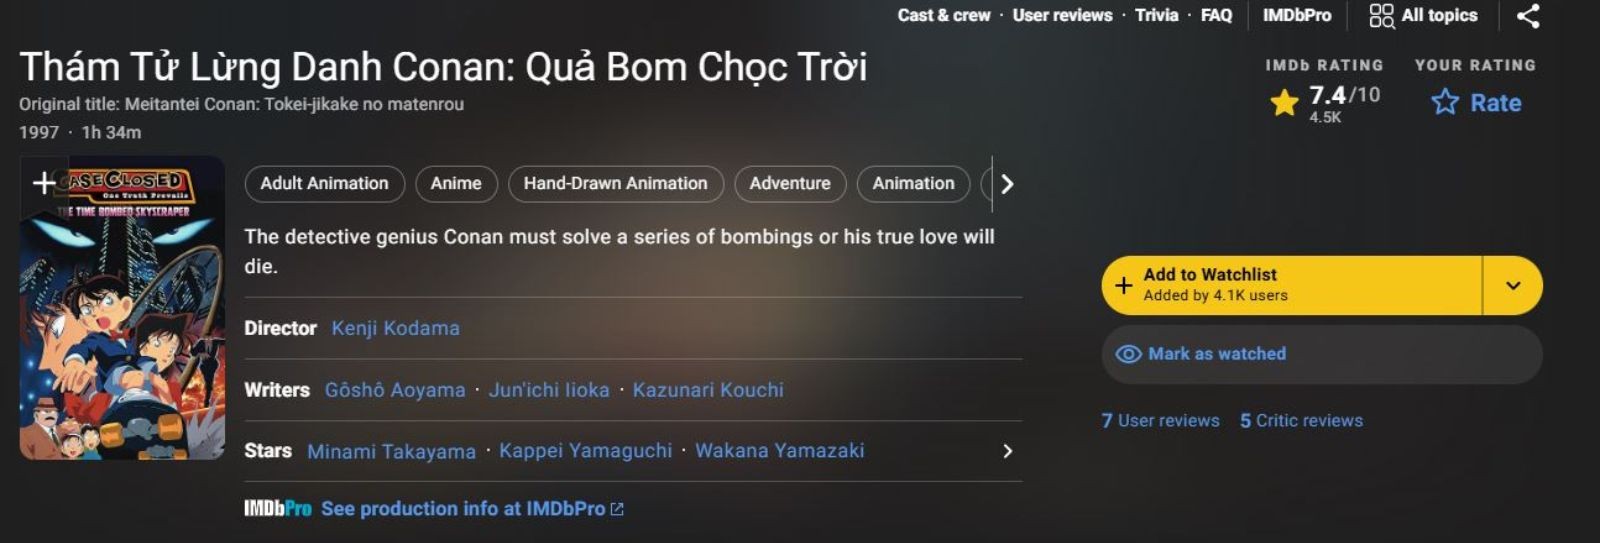Open the Cast & crew section

(x=943, y=15)
